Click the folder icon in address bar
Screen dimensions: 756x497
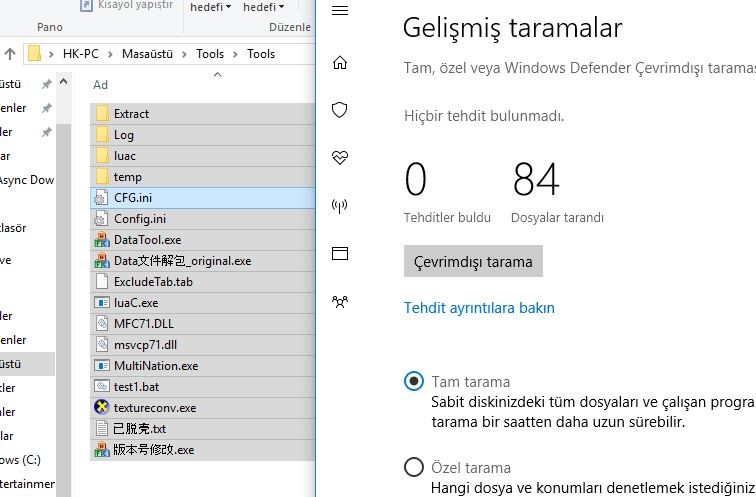pos(34,54)
